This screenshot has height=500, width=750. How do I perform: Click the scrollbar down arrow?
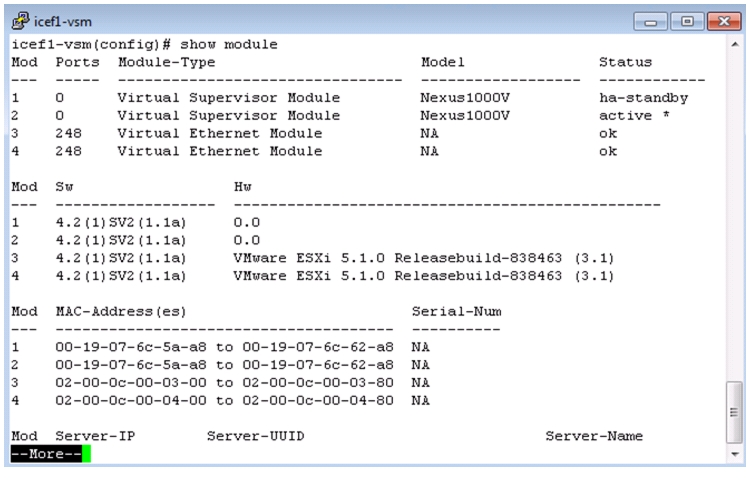(x=735, y=454)
